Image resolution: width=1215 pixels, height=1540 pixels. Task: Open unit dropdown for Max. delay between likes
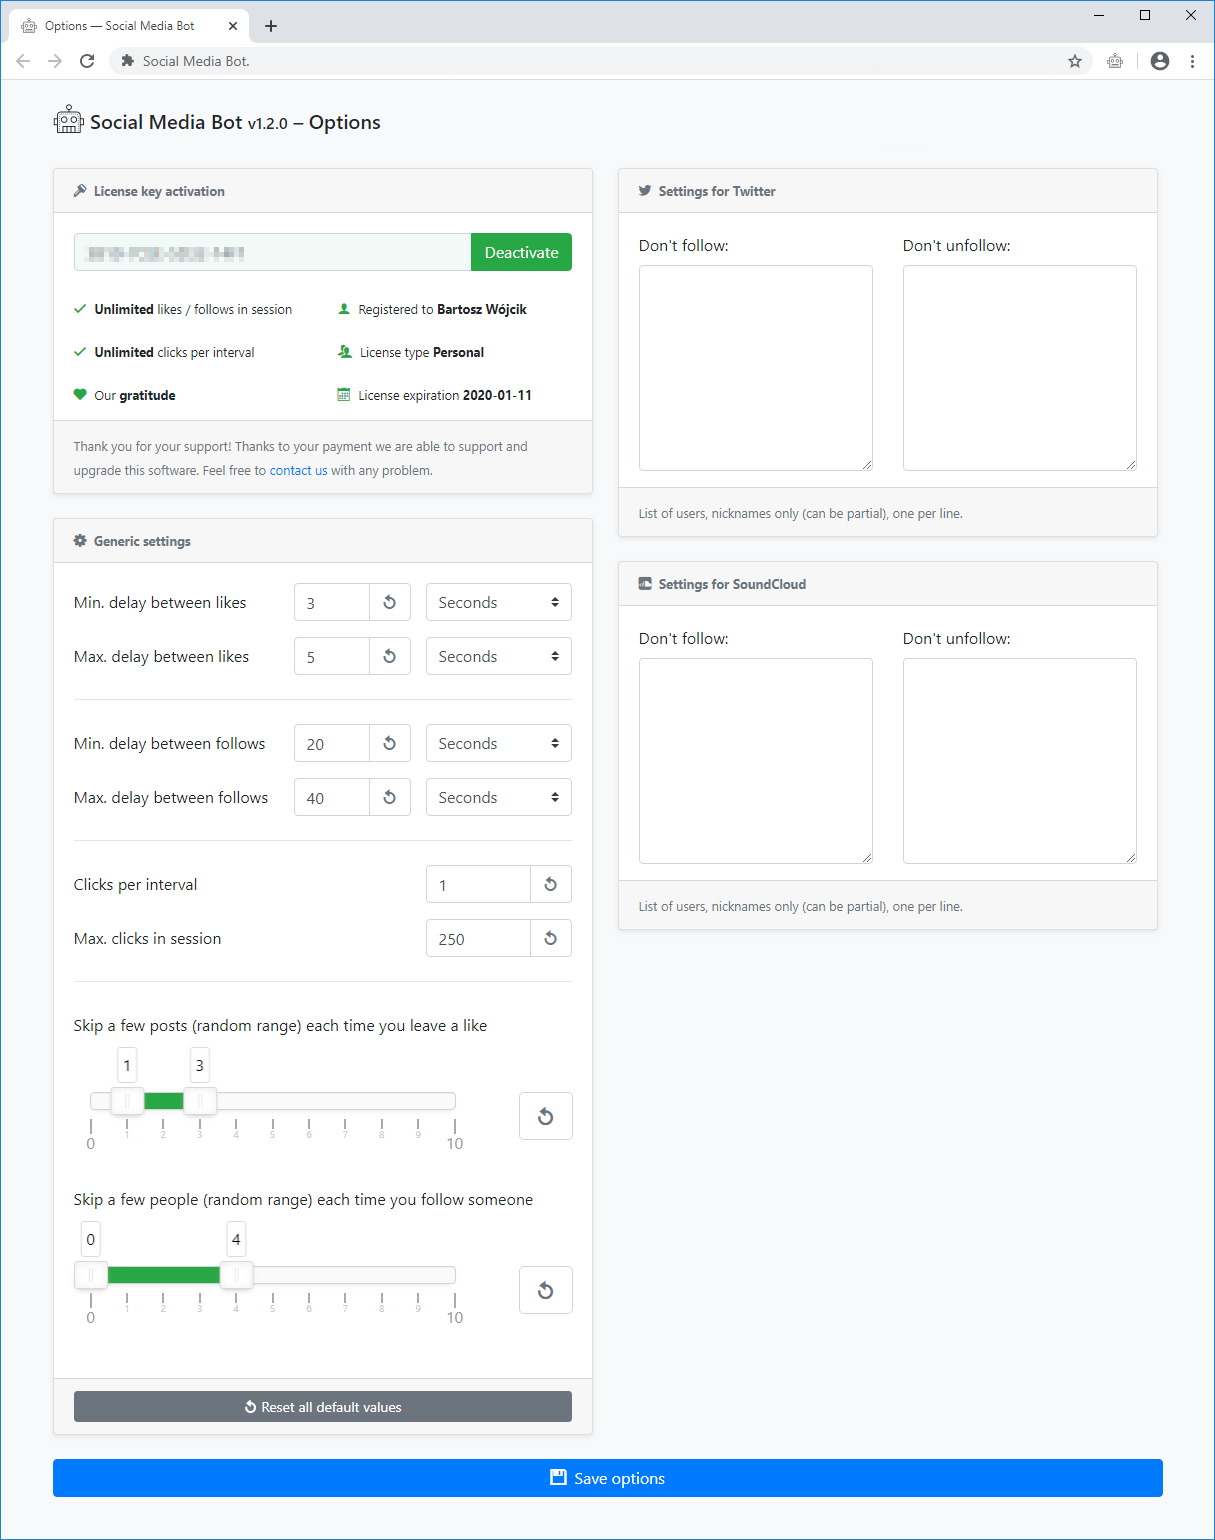pos(499,656)
